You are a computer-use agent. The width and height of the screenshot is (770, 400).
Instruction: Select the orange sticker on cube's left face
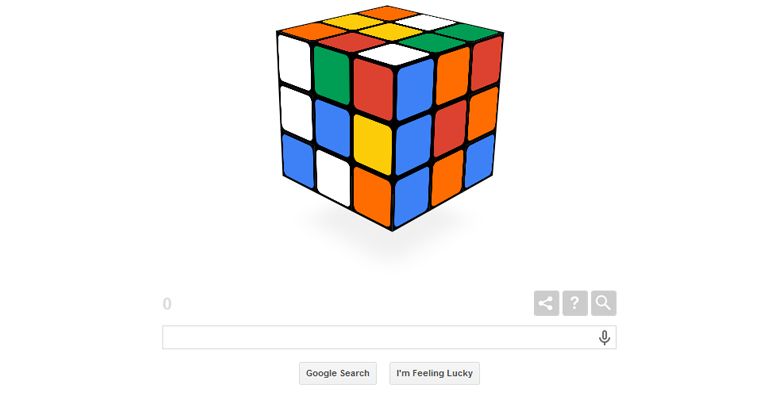[x=372, y=197]
